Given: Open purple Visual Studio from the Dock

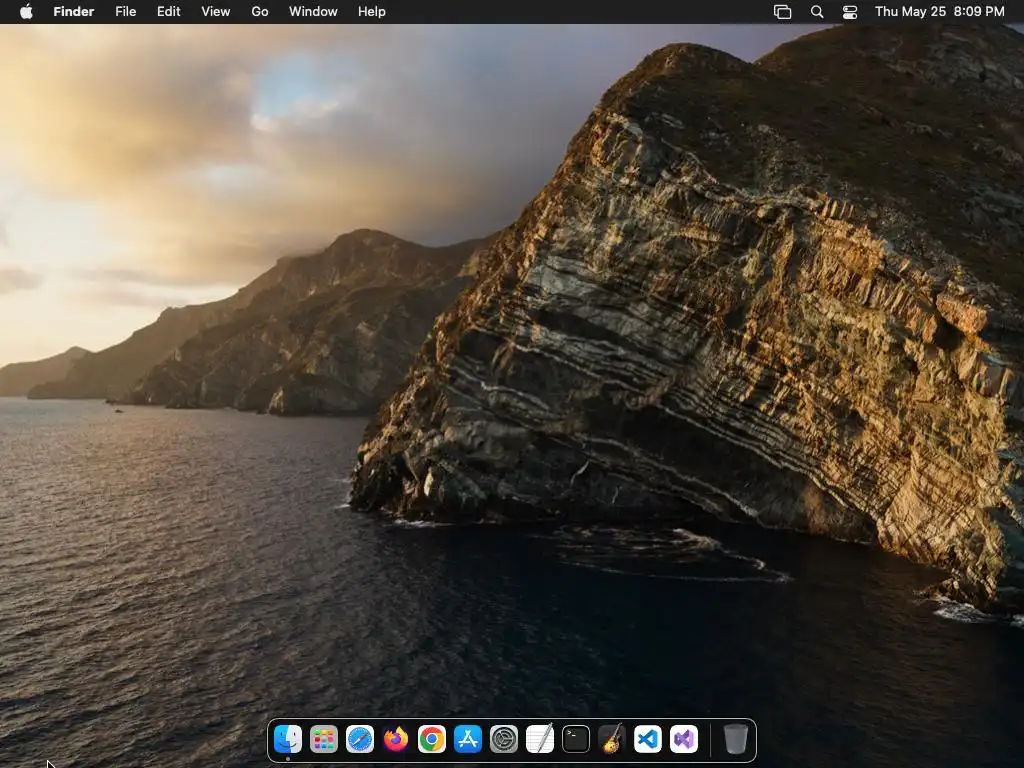Looking at the screenshot, I should 684,739.
